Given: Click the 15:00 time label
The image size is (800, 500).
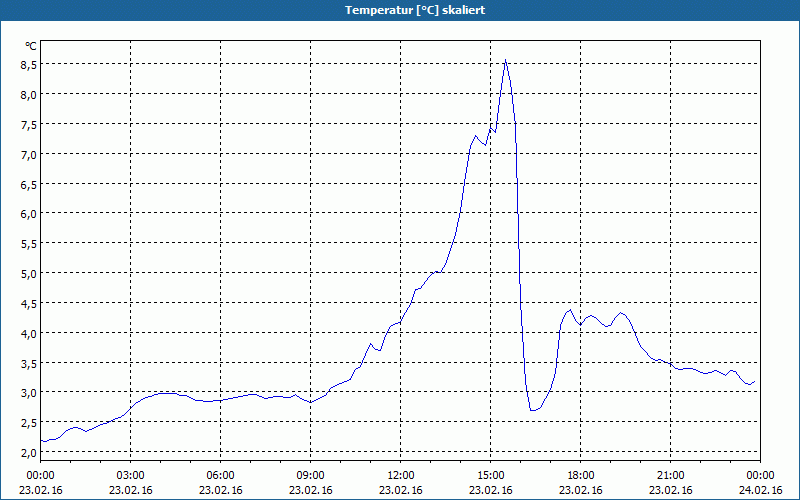Looking at the screenshot, I should click(x=491, y=475).
